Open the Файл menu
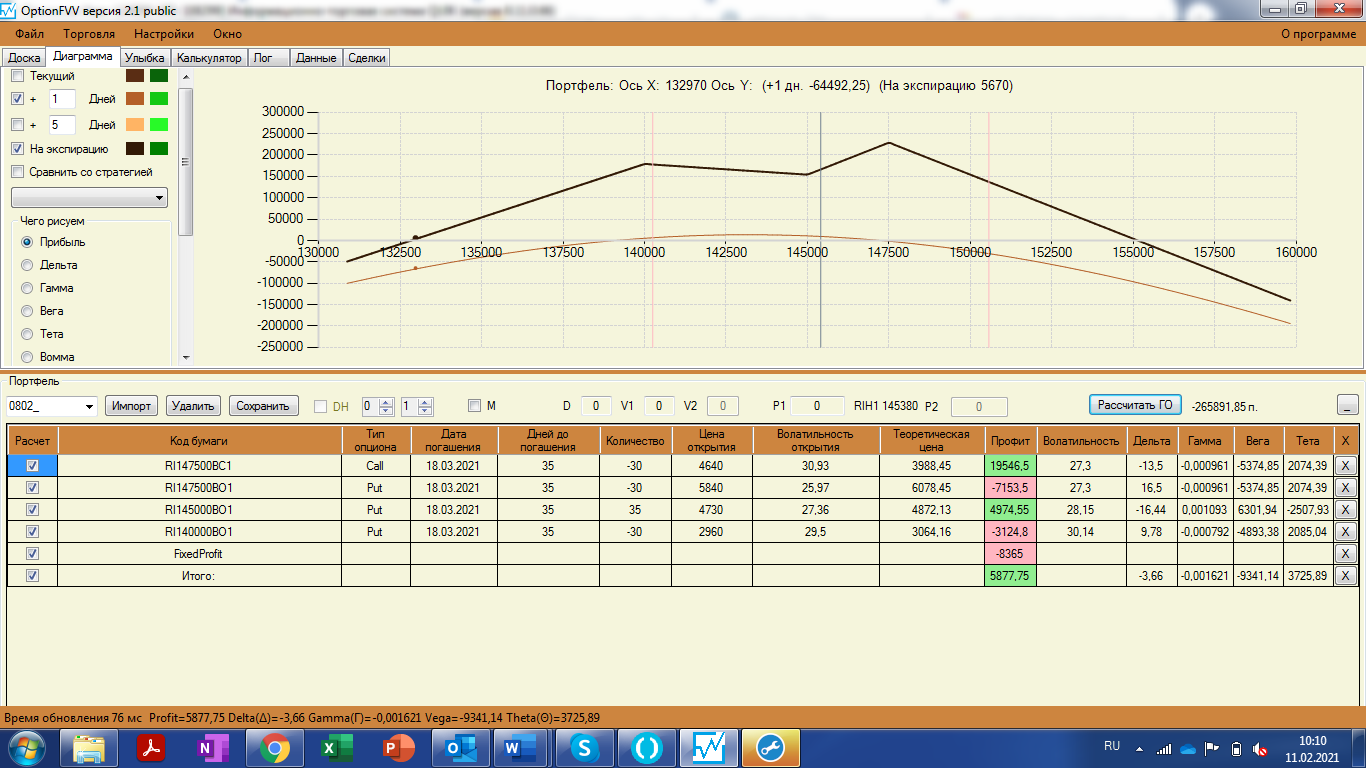 pos(30,34)
